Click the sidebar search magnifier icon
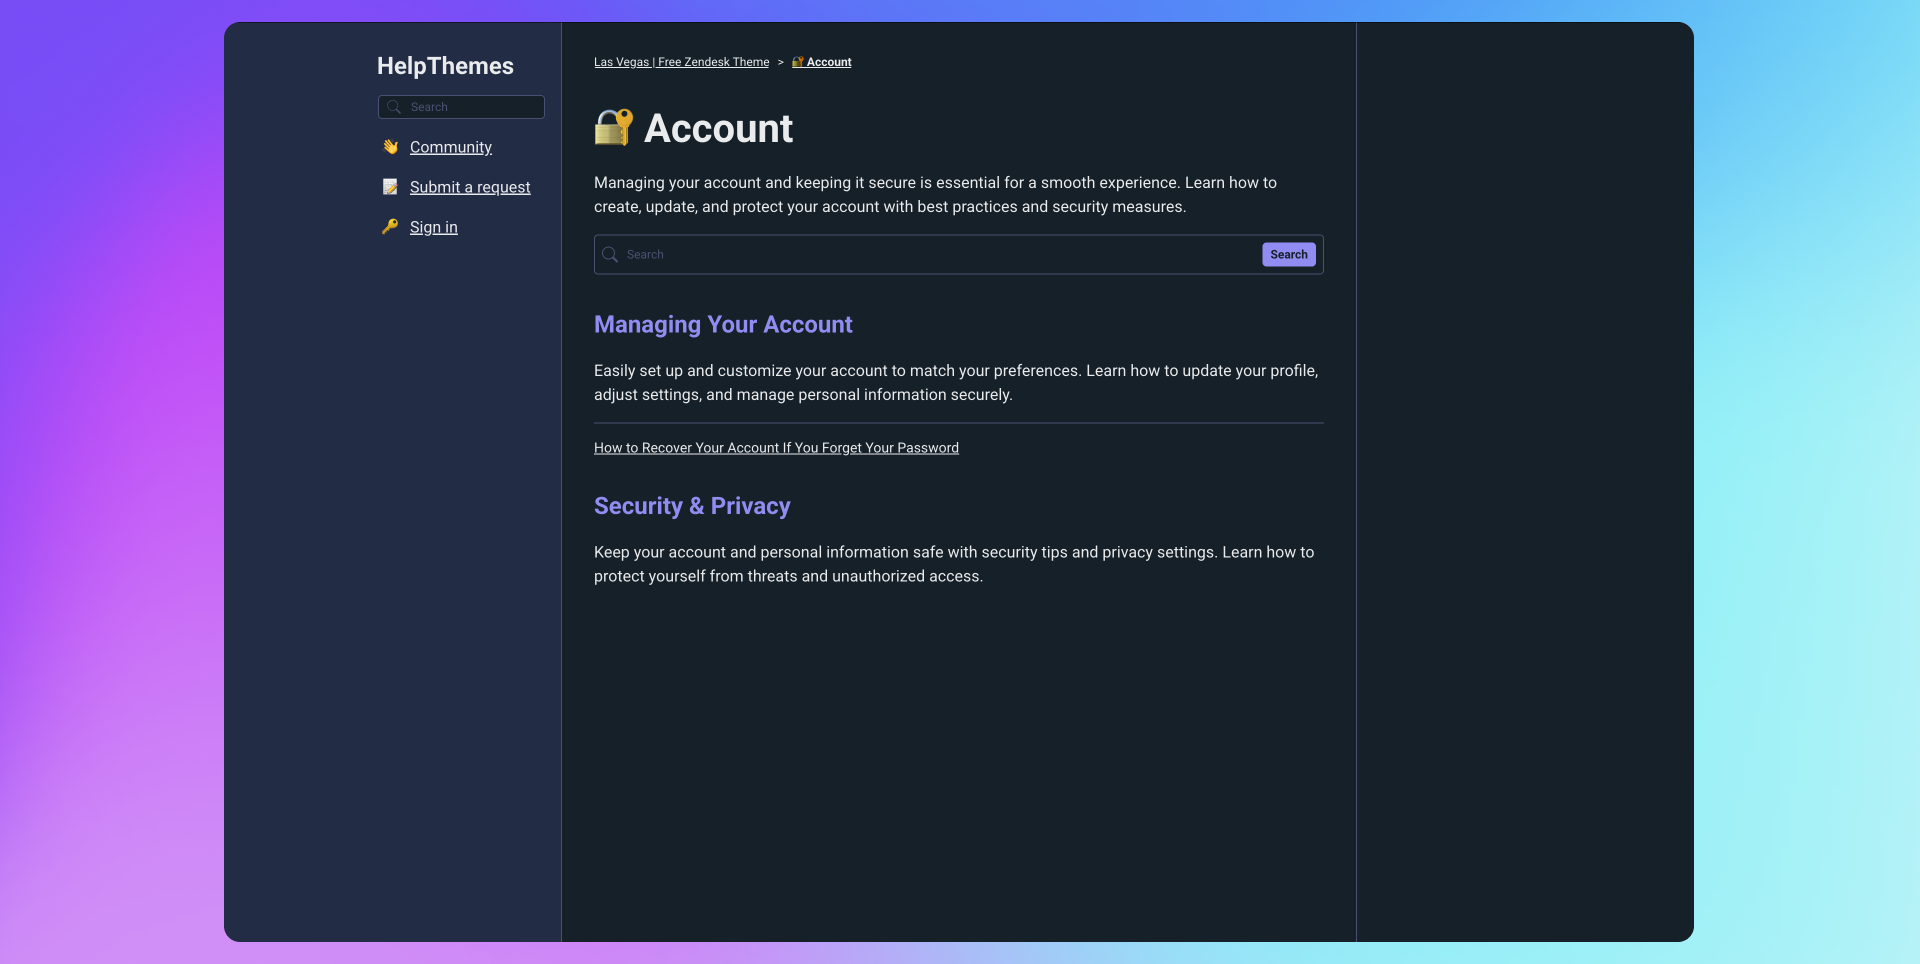The height and width of the screenshot is (964, 1920). coord(394,107)
